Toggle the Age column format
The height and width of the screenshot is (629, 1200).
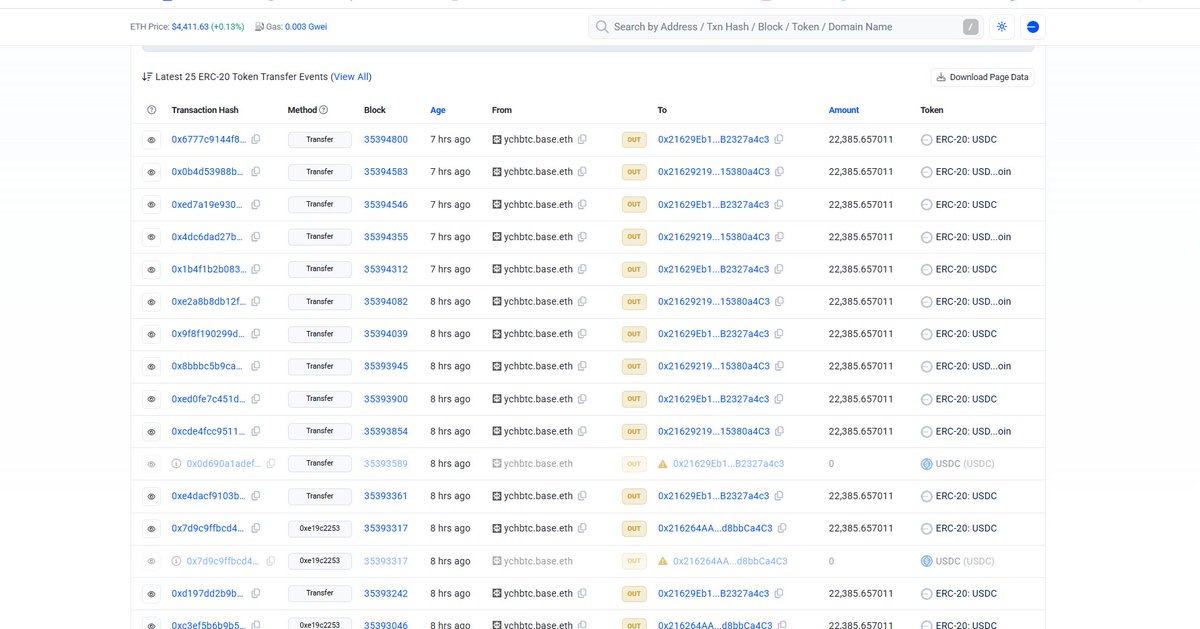click(438, 110)
